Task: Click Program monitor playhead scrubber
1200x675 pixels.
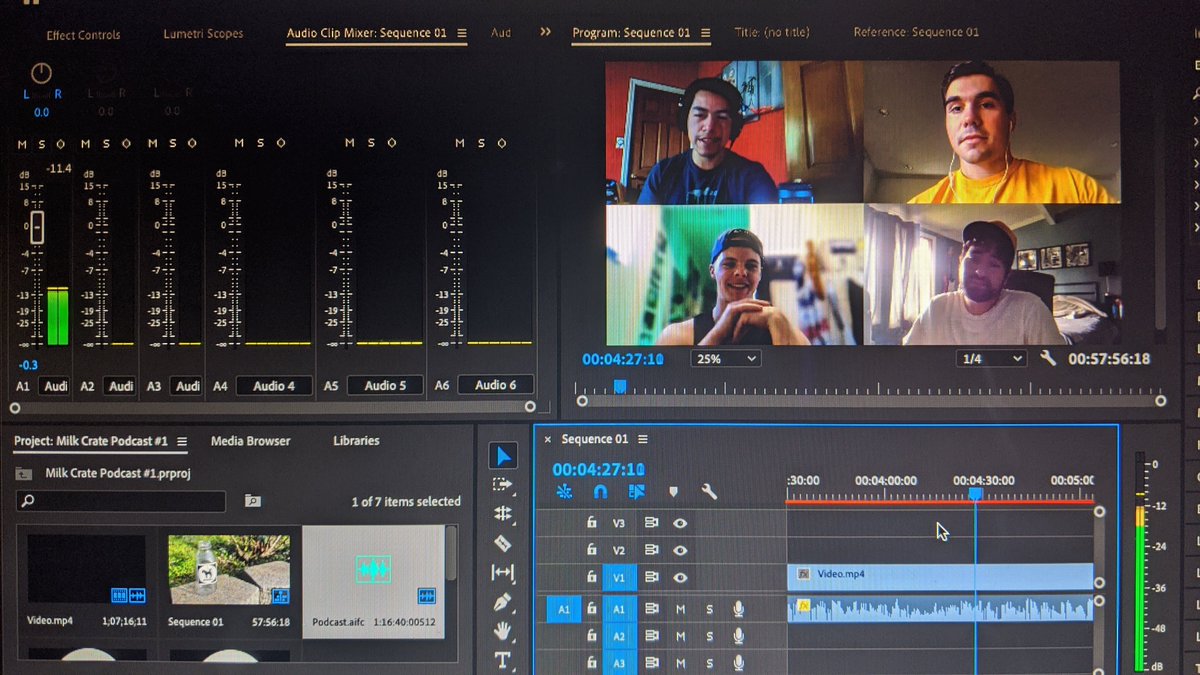Action: (x=619, y=386)
